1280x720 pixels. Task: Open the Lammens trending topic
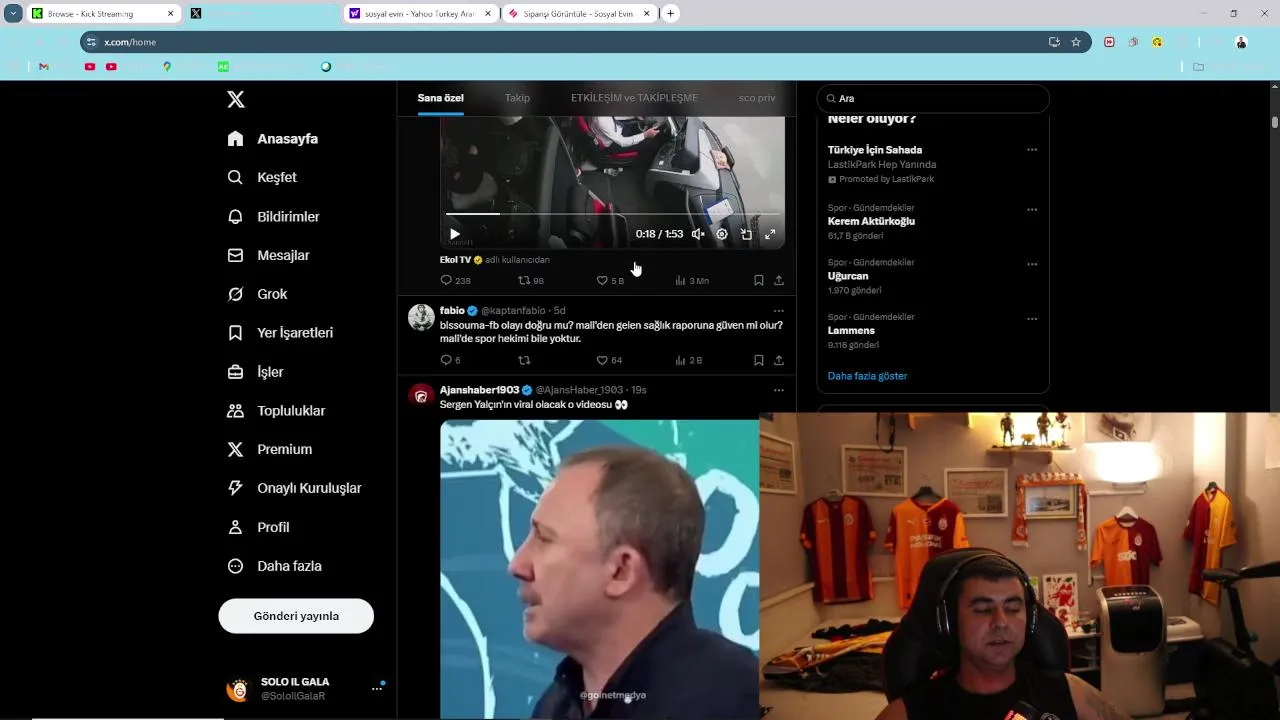pyautogui.click(x=851, y=330)
